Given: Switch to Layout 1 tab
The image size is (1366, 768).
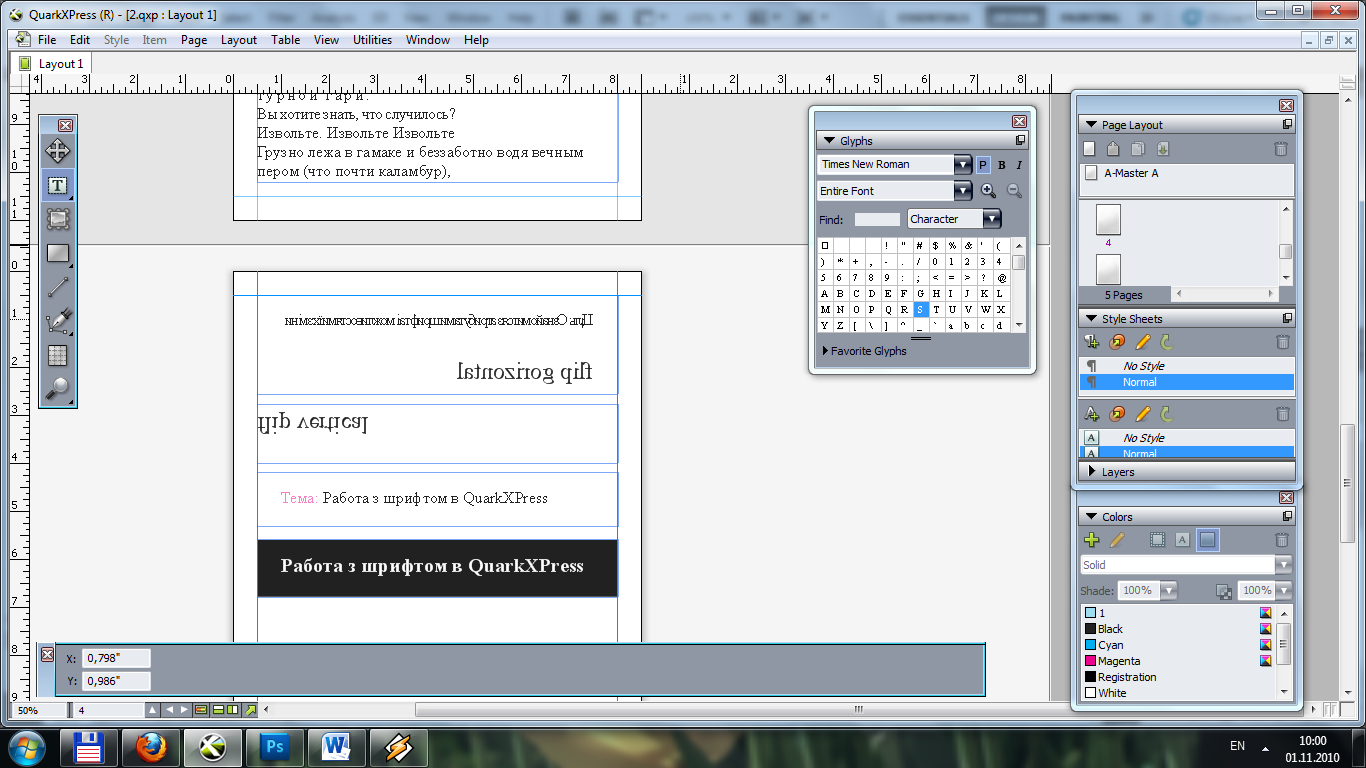Looking at the screenshot, I should (51, 64).
